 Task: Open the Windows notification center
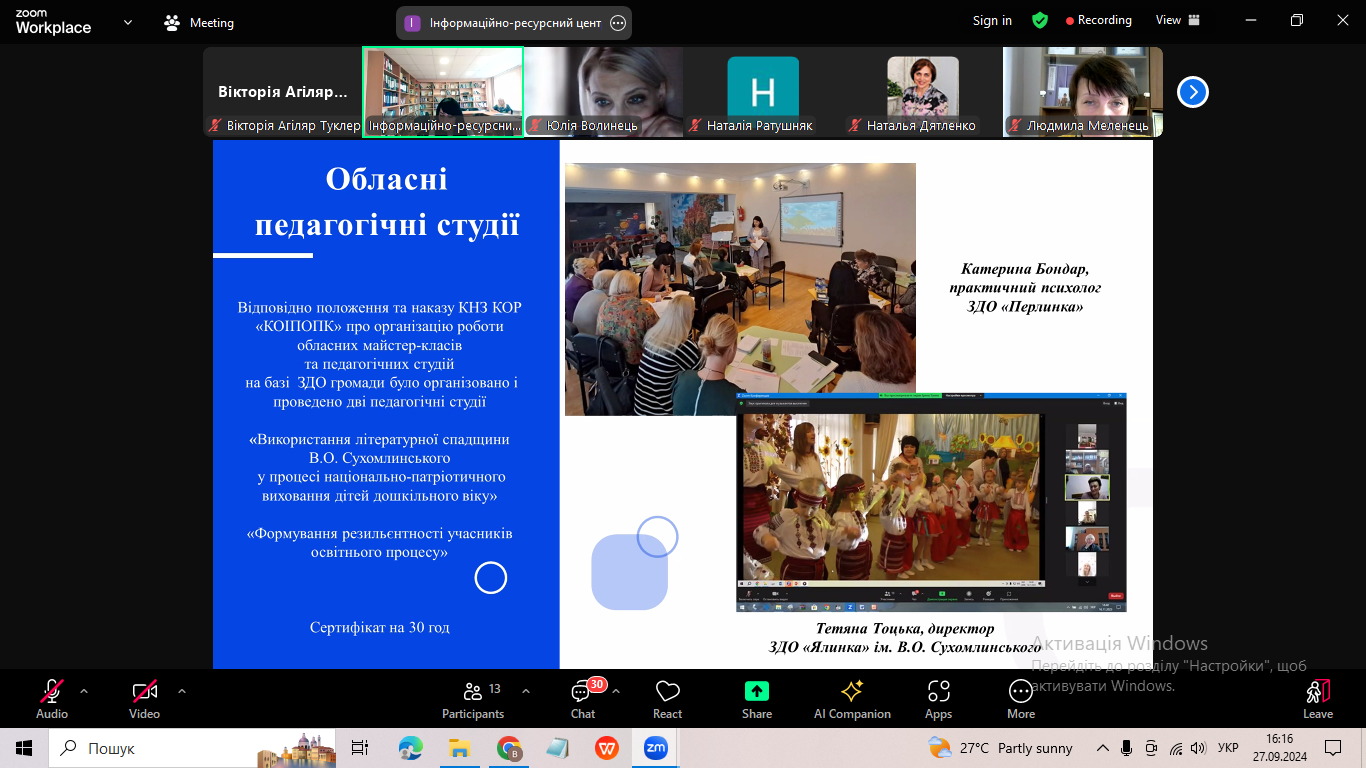[x=1333, y=748]
